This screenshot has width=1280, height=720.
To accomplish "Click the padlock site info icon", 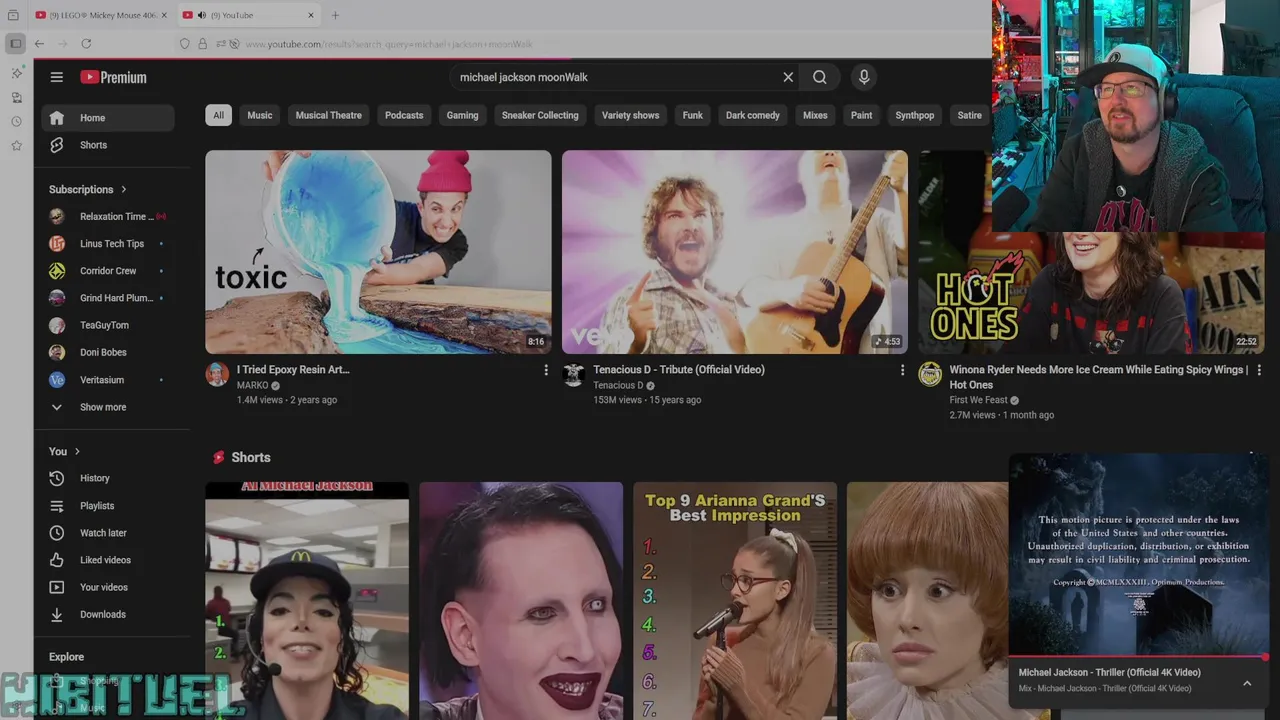I will pyautogui.click(x=203, y=44).
